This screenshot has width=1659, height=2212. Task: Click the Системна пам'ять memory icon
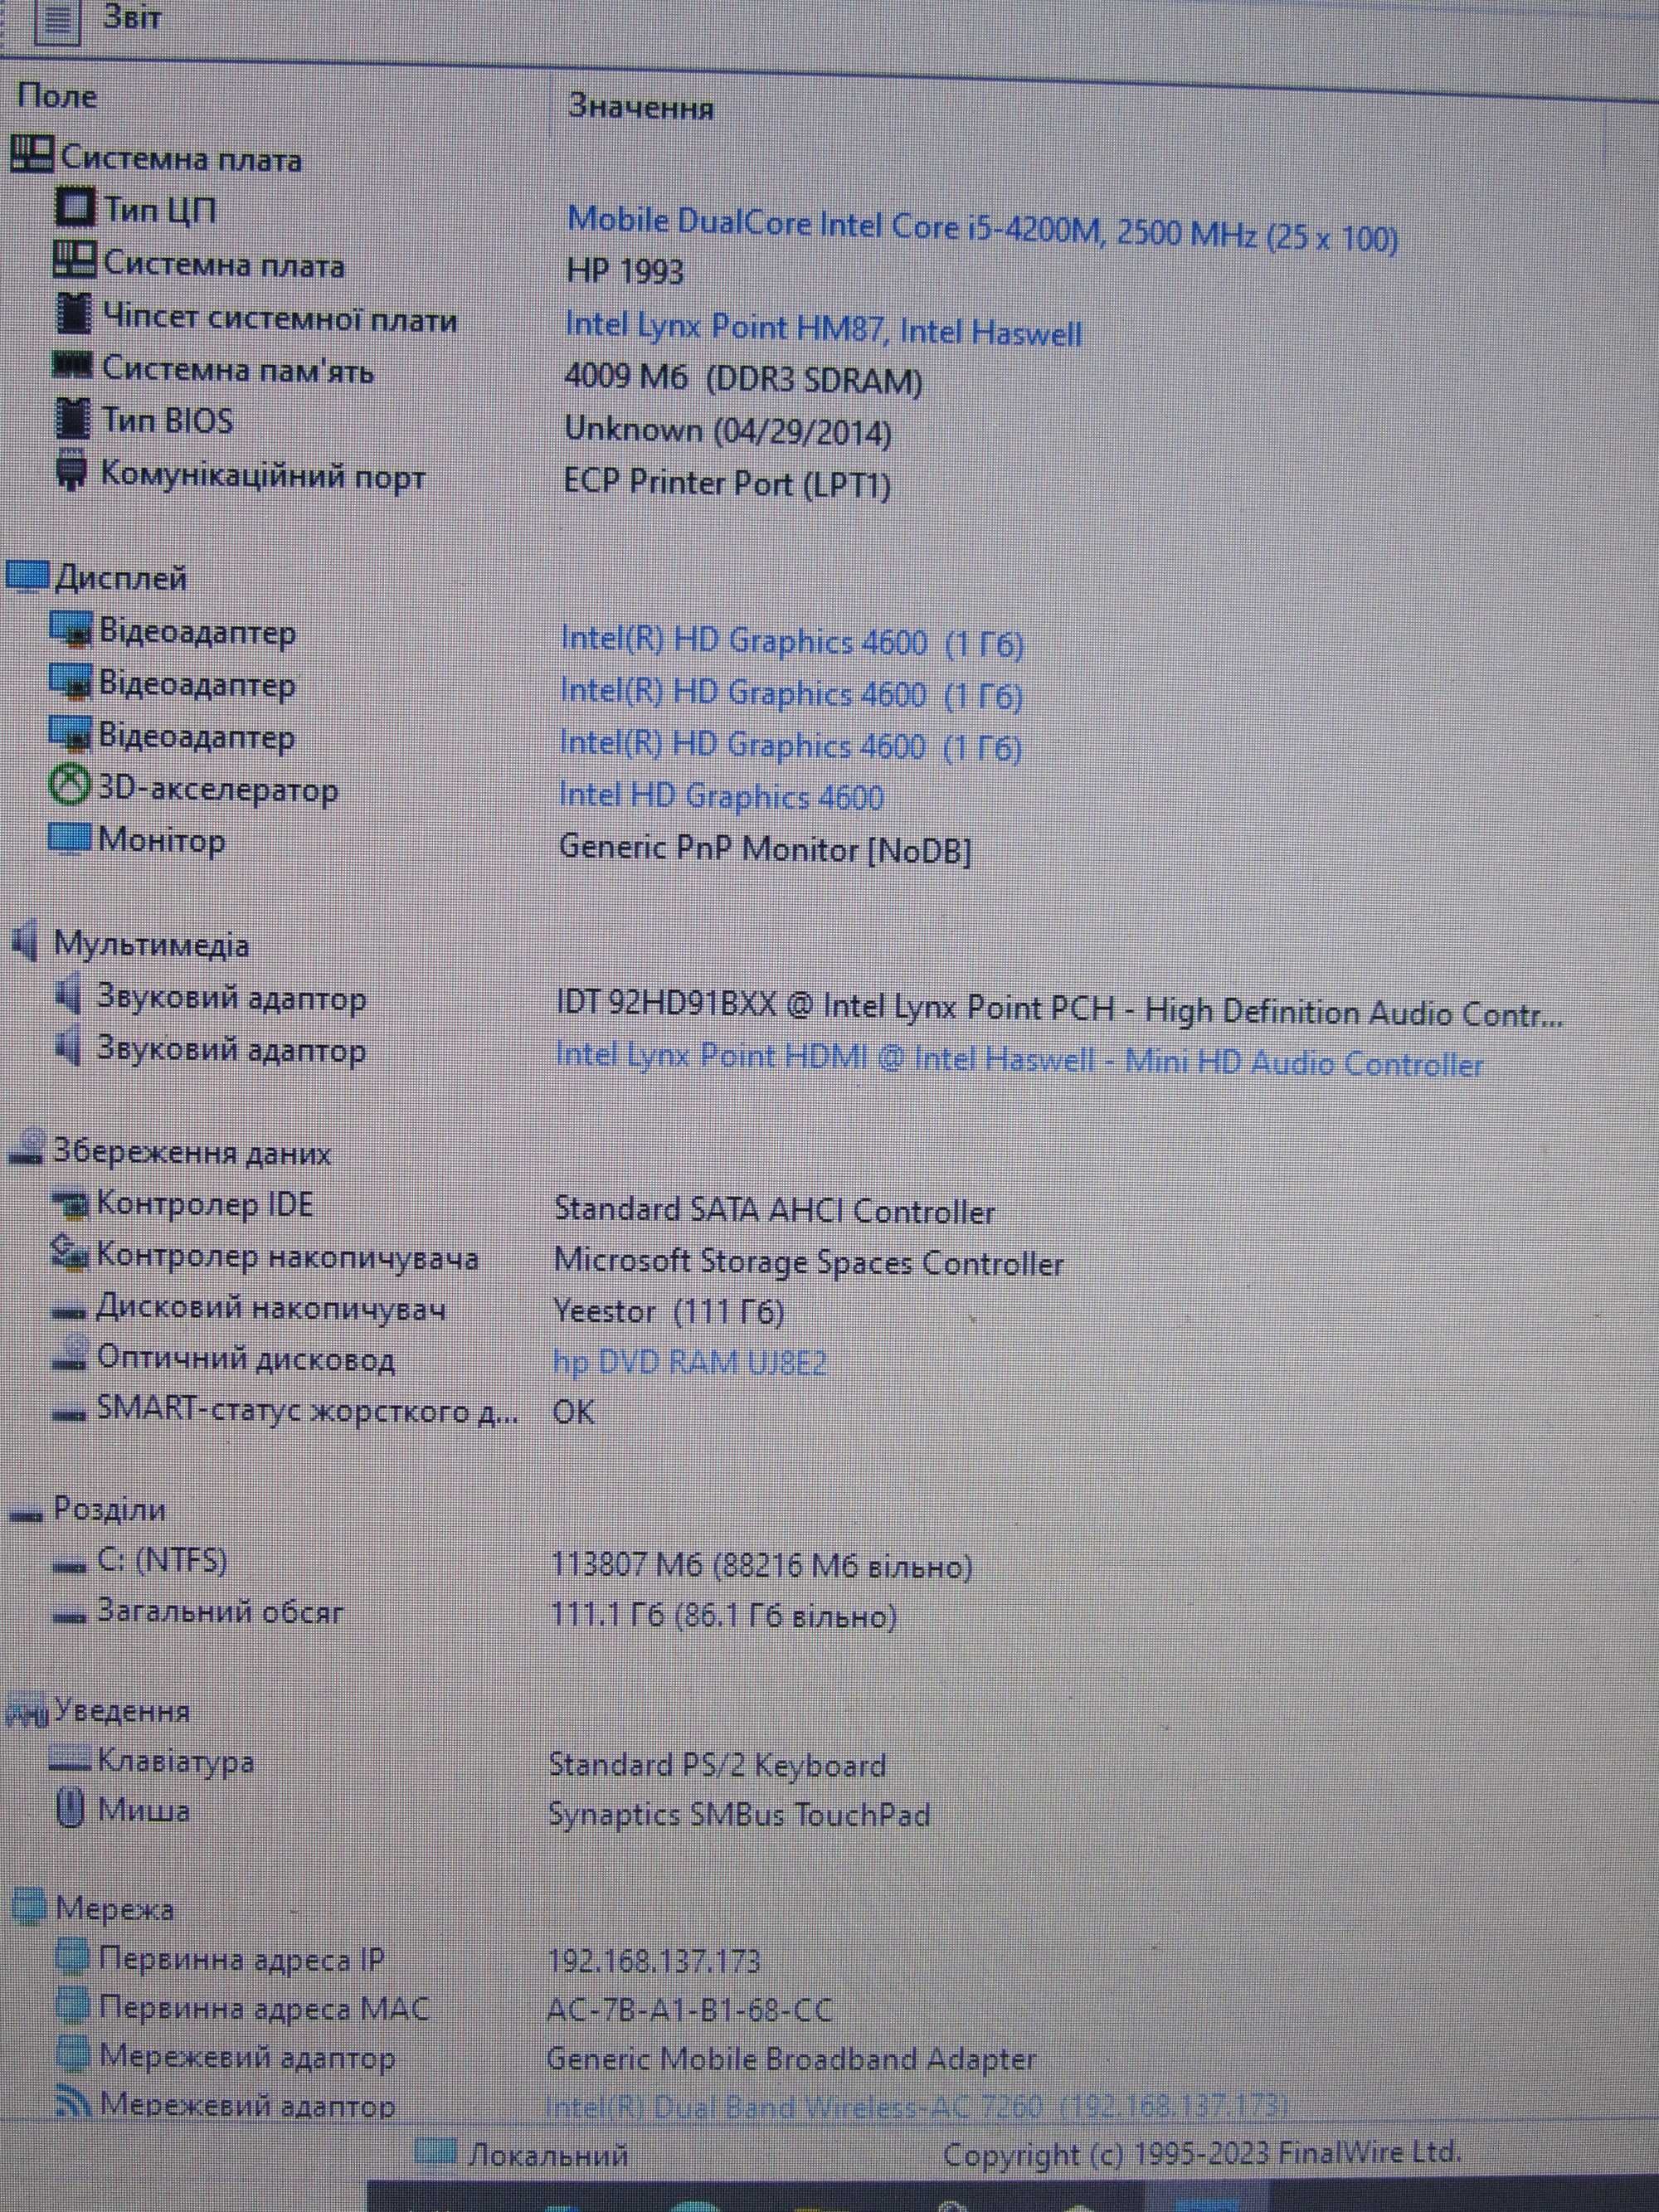72,366
